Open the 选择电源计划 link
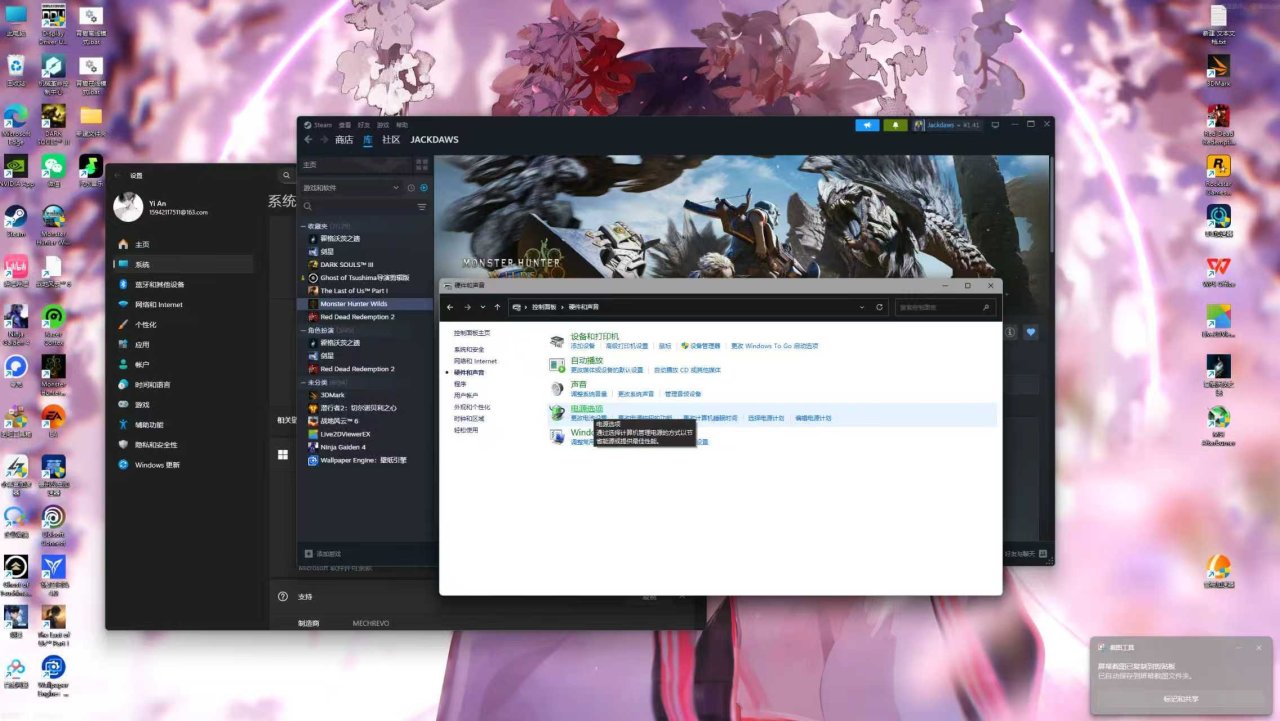The height and width of the screenshot is (721, 1280). point(766,418)
